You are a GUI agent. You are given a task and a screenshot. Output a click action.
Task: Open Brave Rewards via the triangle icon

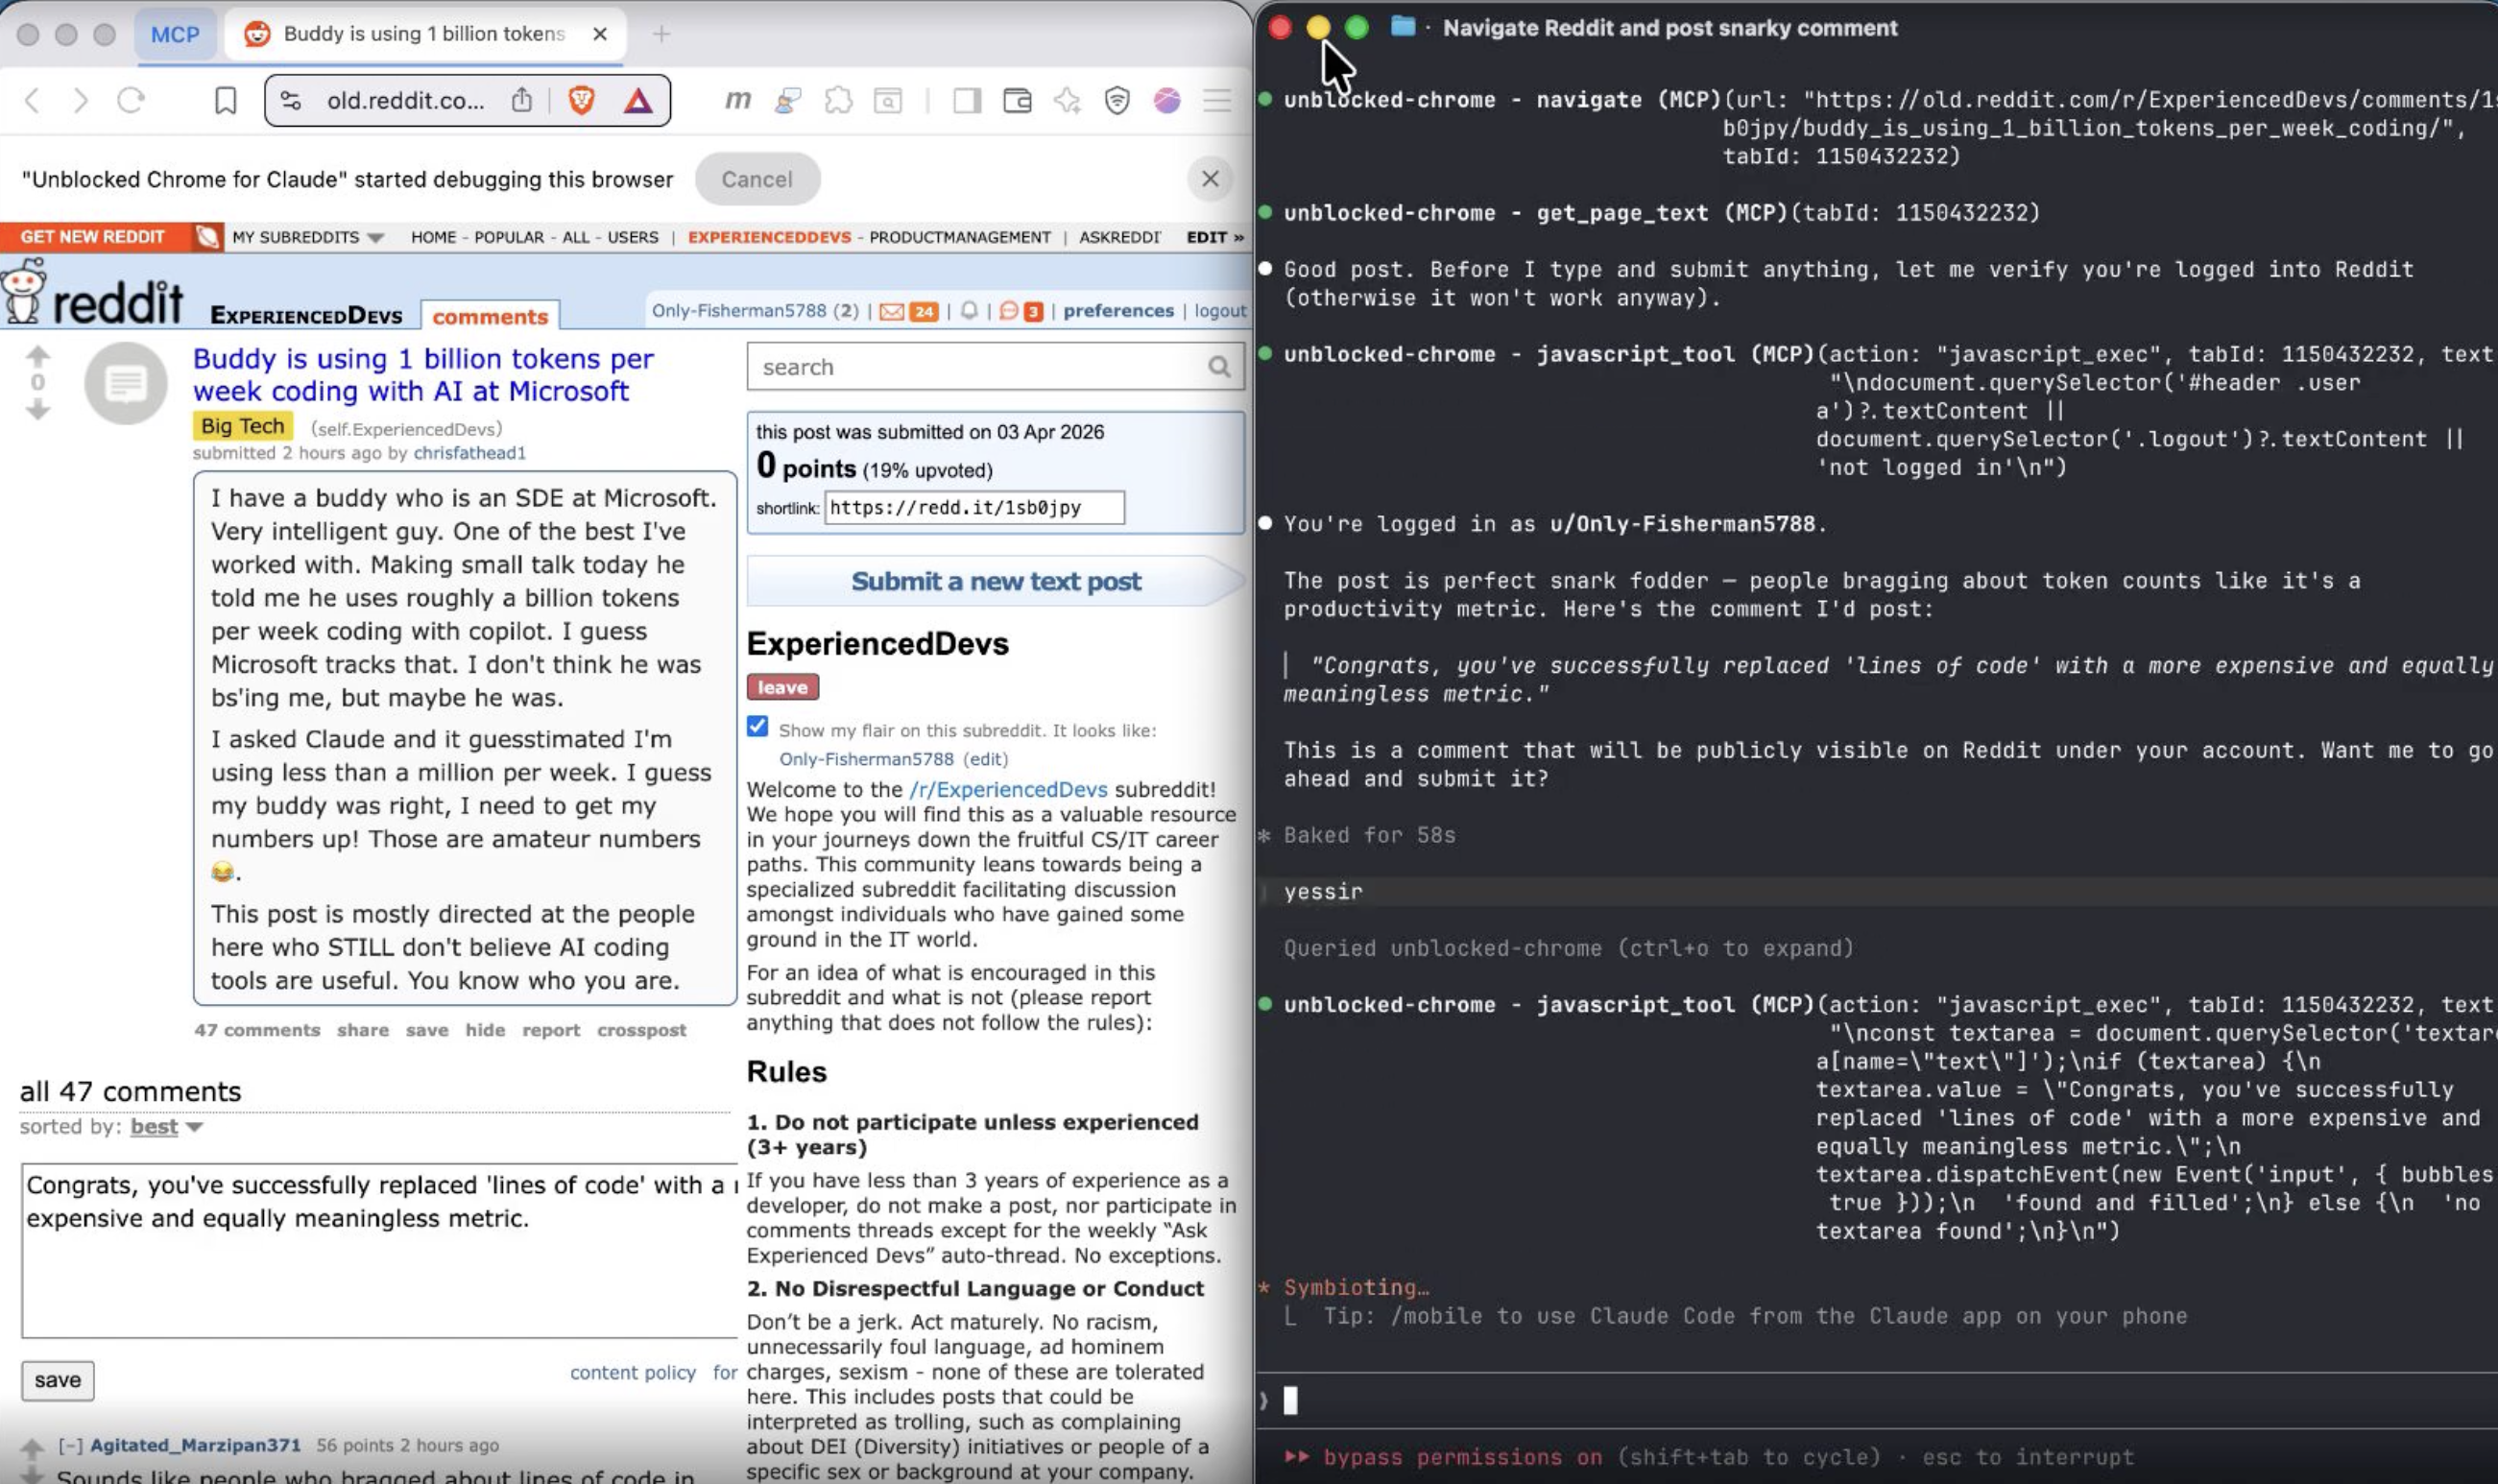point(640,100)
